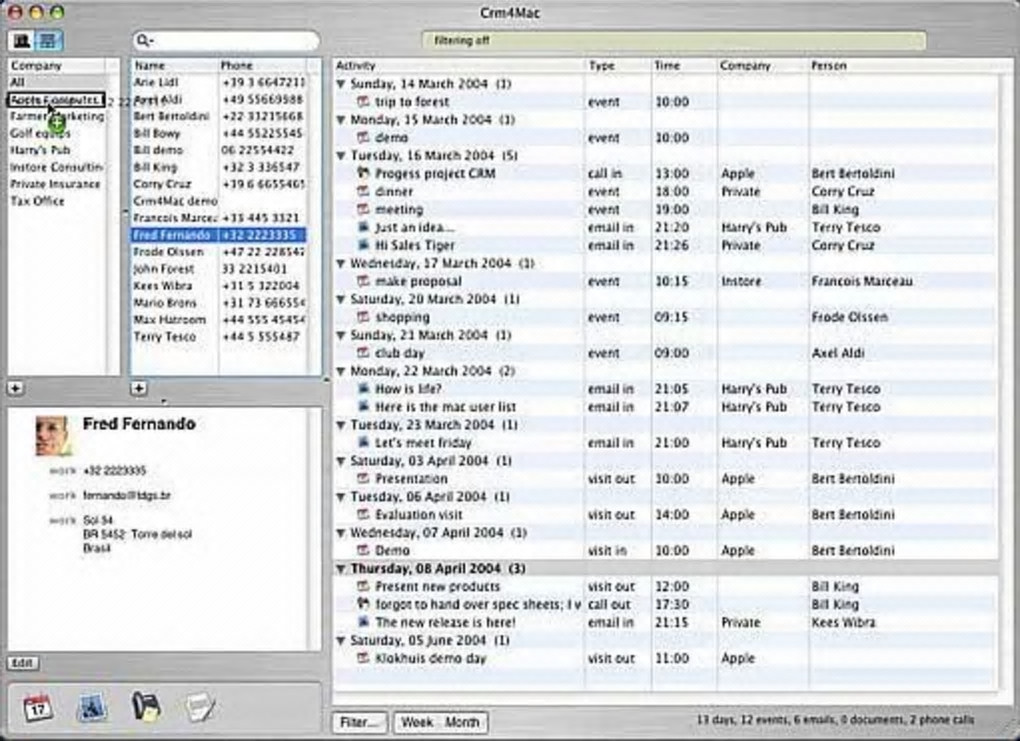The width and height of the screenshot is (1020, 741).
Task: Select Harry's Pub company
Action: (x=57, y=150)
